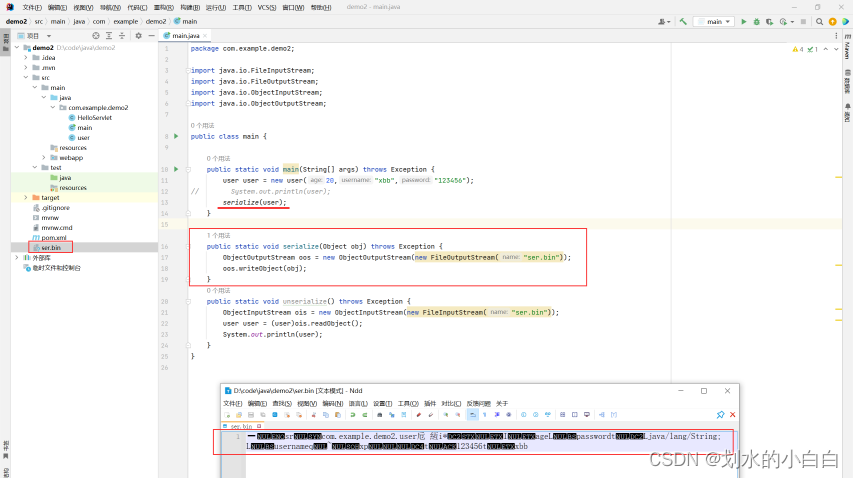Hide the Project panel with the minus icon
Image resolution: width=853 pixels, height=478 pixels.
(151, 36)
